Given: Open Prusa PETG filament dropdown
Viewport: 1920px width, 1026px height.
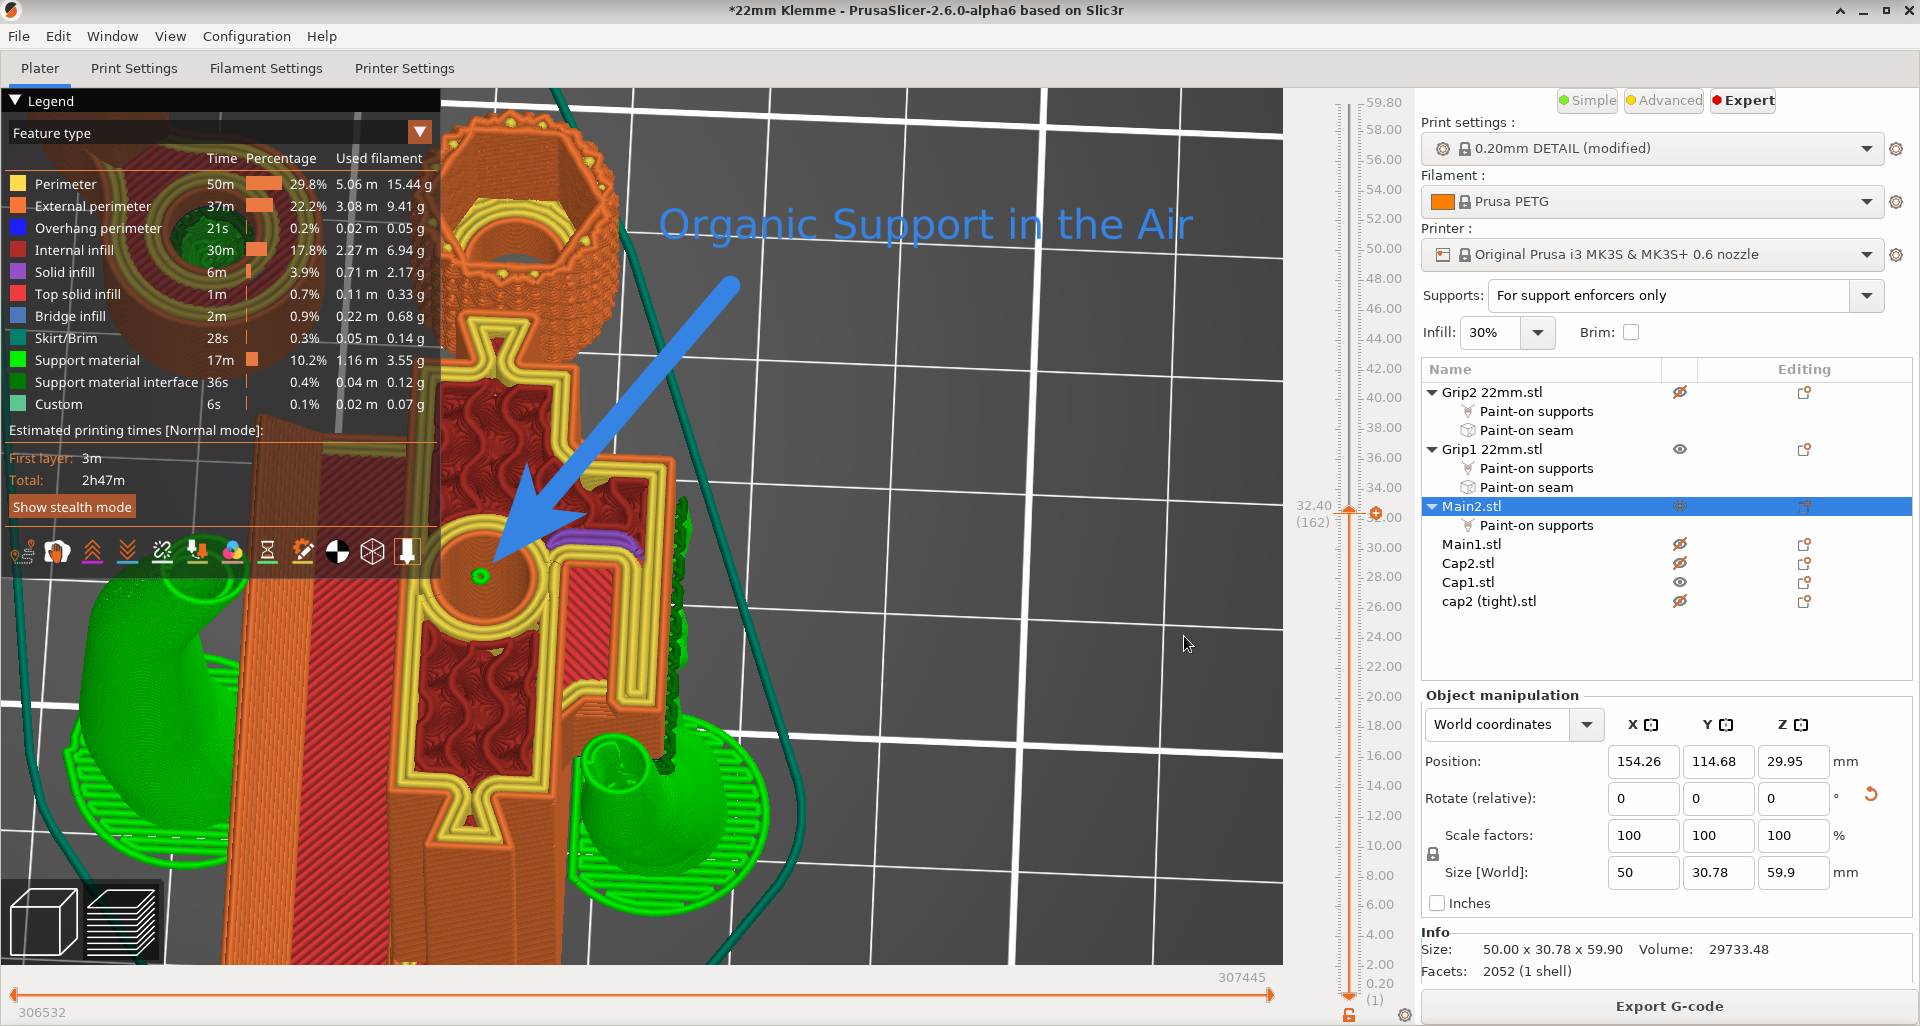Looking at the screenshot, I should (x=1652, y=202).
